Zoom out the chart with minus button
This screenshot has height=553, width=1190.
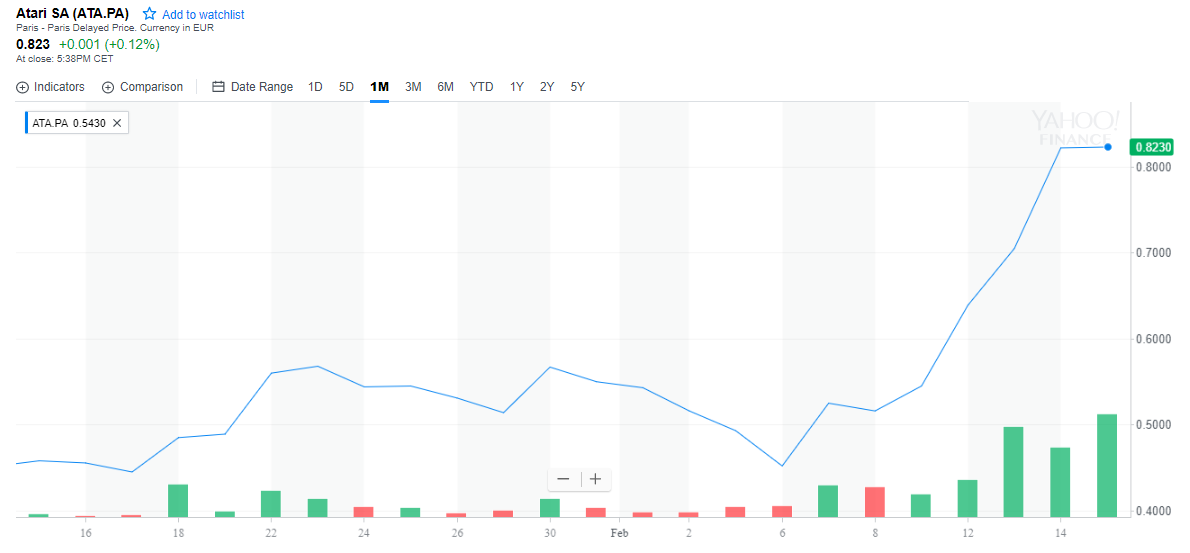click(563, 479)
